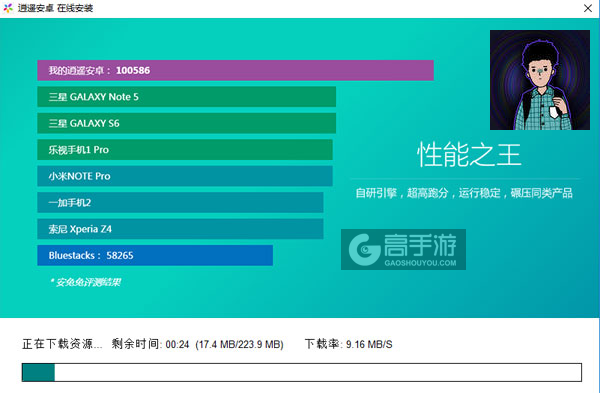This screenshot has width=600, height=393.
Task: Click the 一加手机2 bar
Action: tap(180, 202)
